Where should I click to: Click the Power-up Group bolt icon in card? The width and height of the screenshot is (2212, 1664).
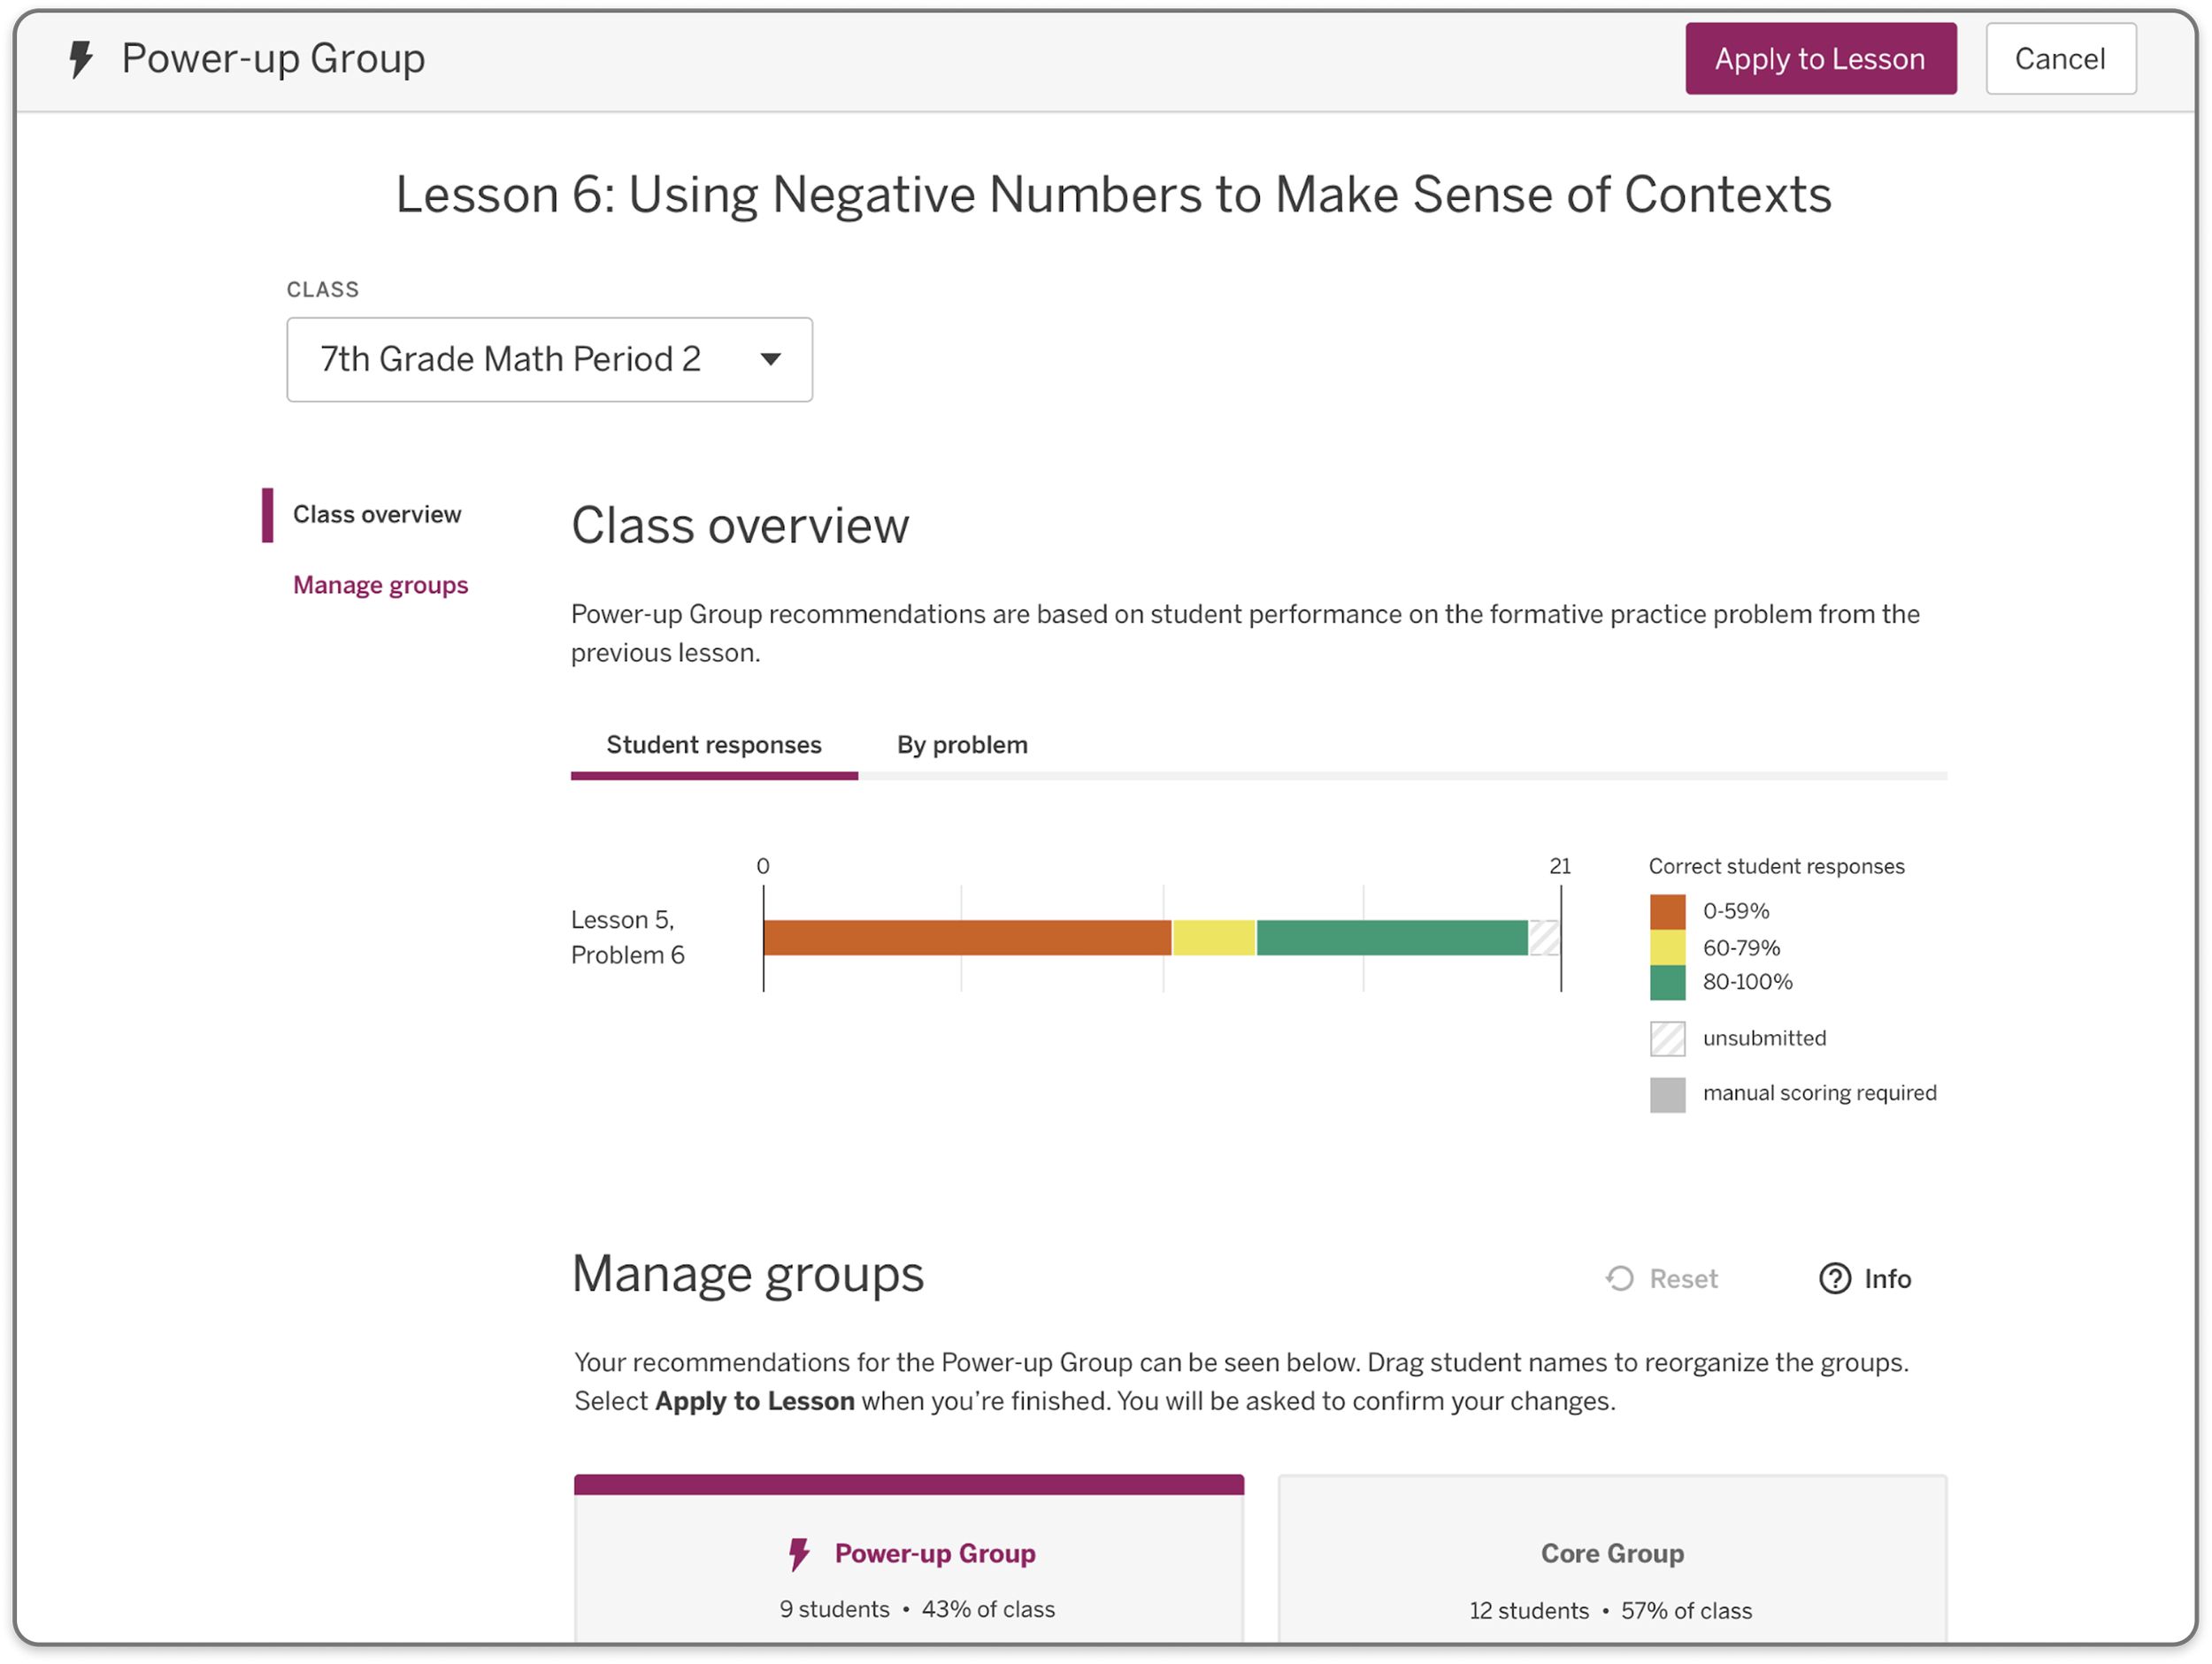click(798, 1554)
